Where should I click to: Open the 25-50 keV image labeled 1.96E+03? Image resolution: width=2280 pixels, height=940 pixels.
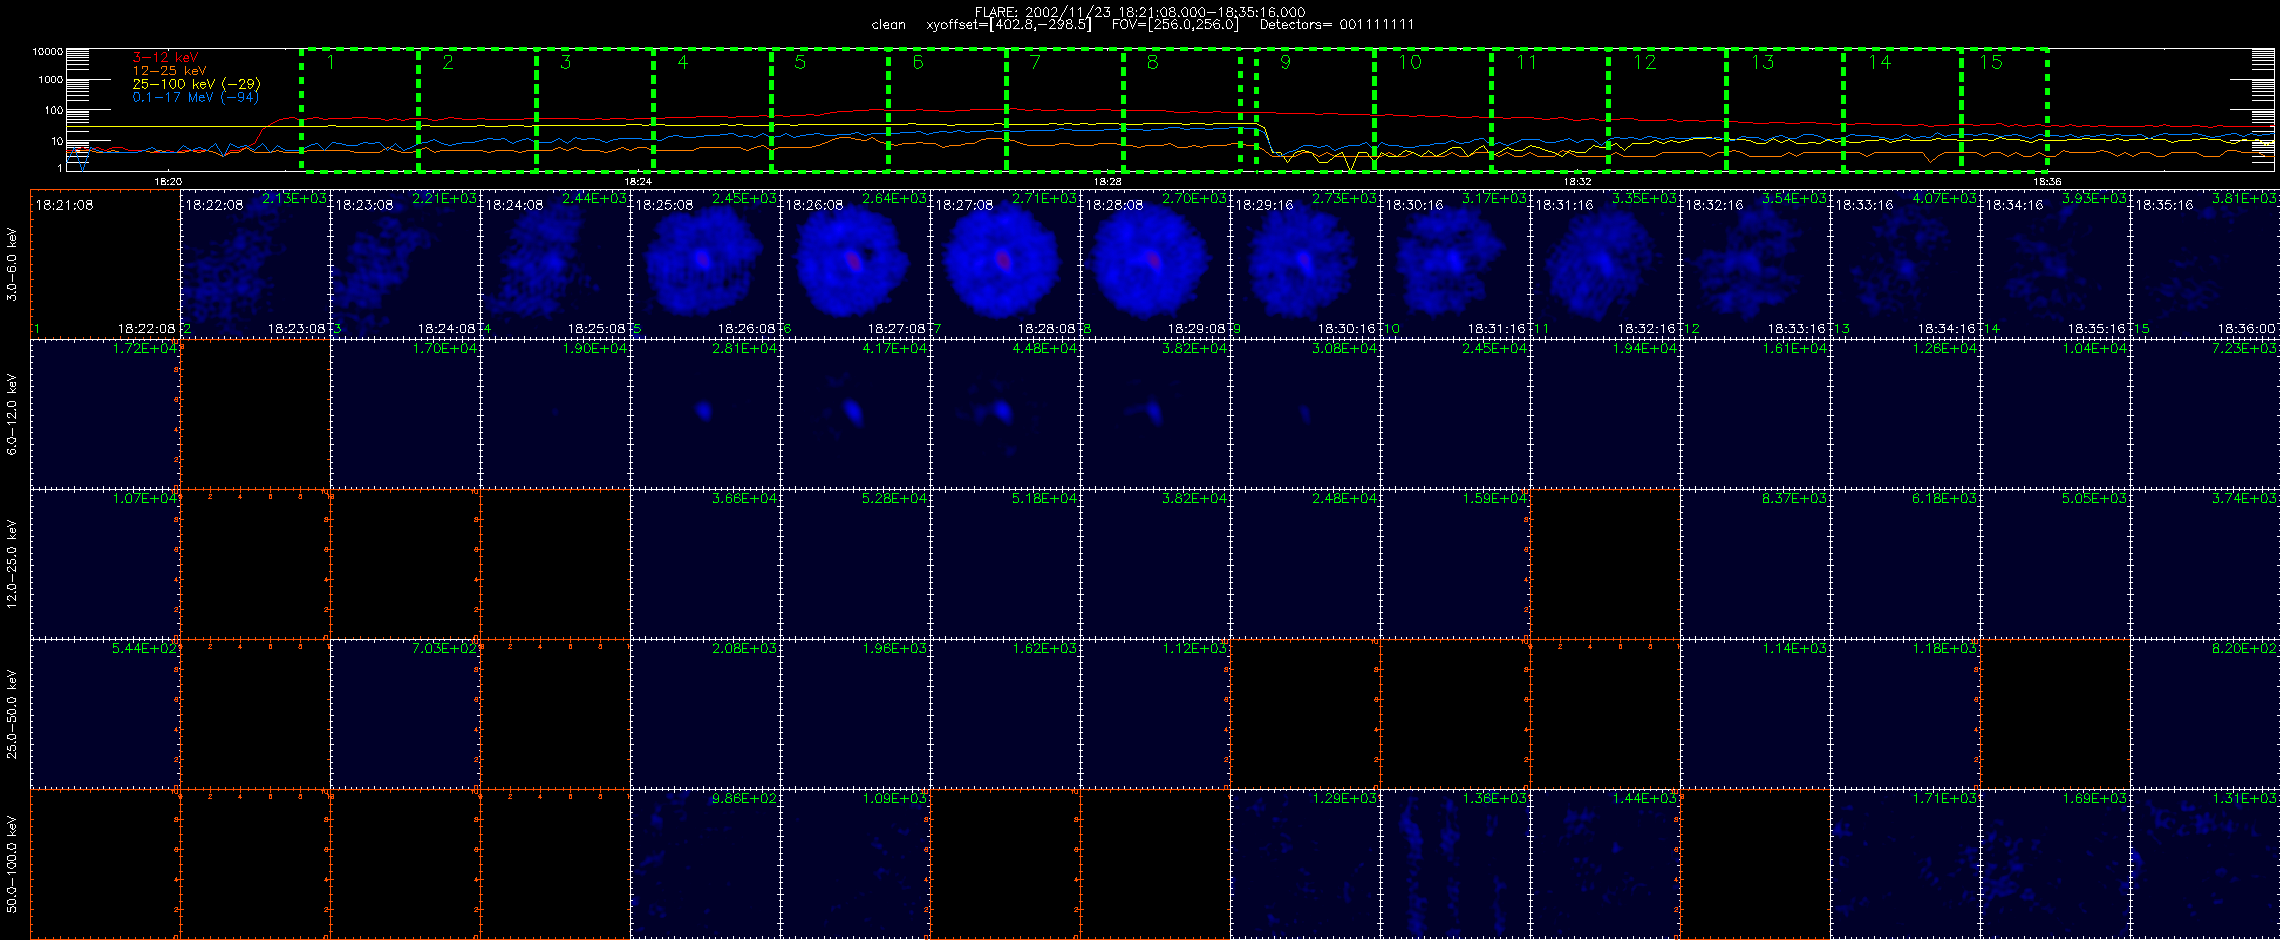(855, 714)
